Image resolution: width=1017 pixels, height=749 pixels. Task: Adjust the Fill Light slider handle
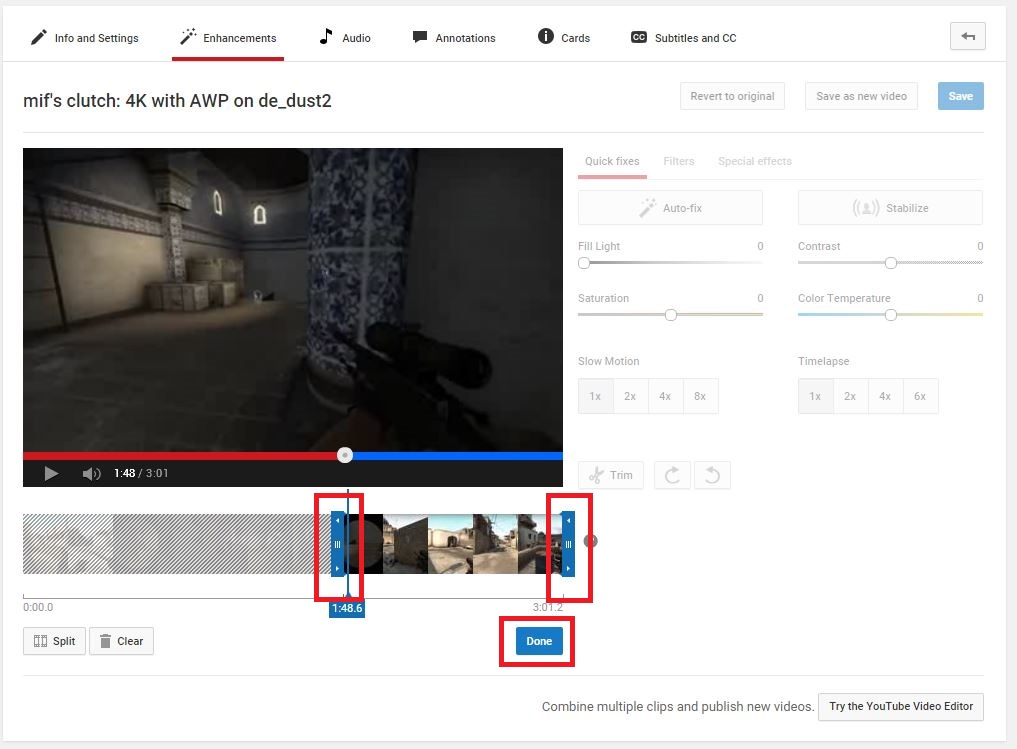(584, 263)
